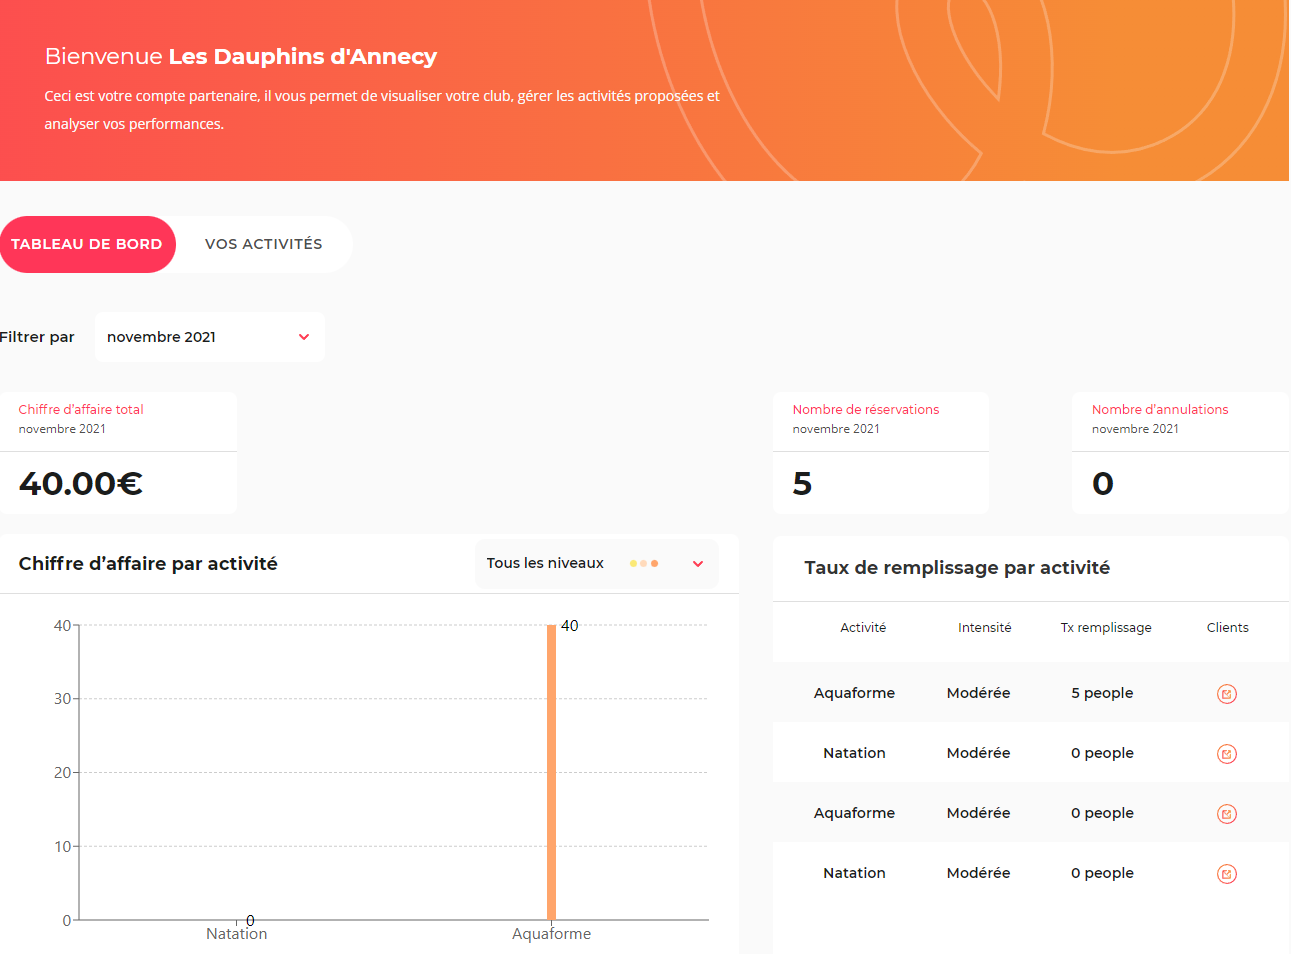Open clients icon in the last Natation row
1291x954 pixels.
click(x=1226, y=874)
